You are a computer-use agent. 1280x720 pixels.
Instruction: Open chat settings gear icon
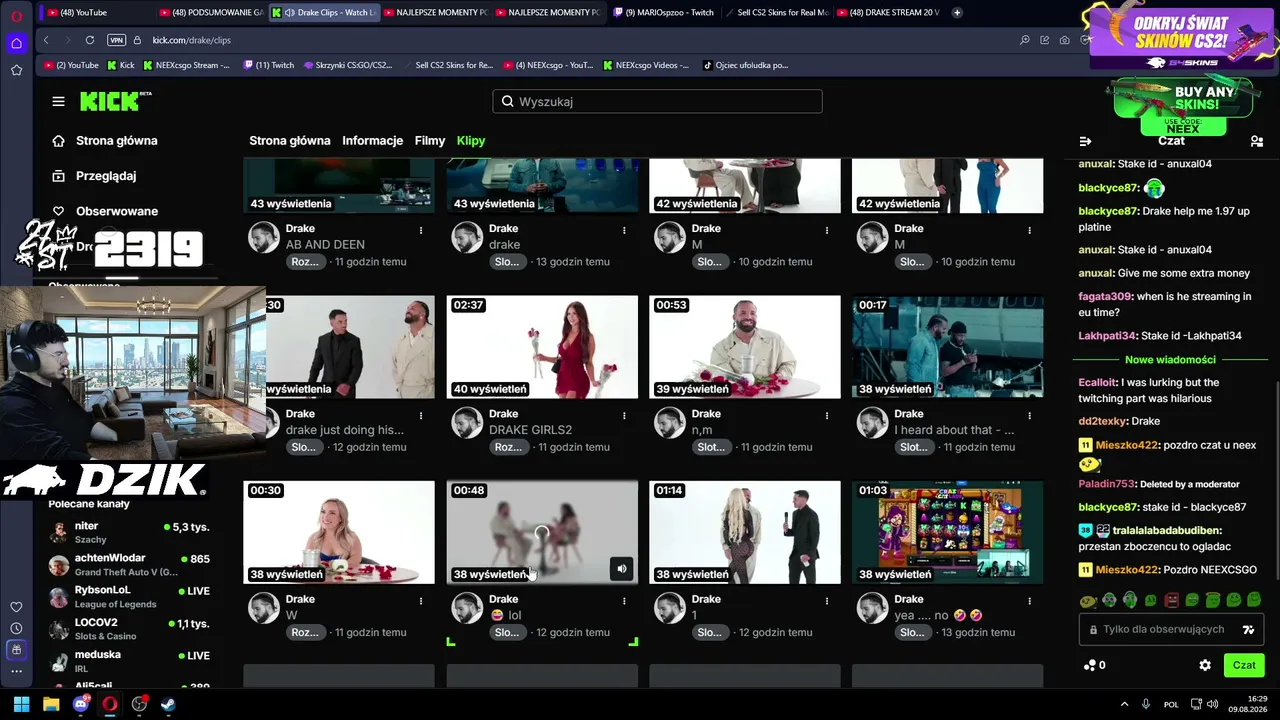coord(1205,665)
